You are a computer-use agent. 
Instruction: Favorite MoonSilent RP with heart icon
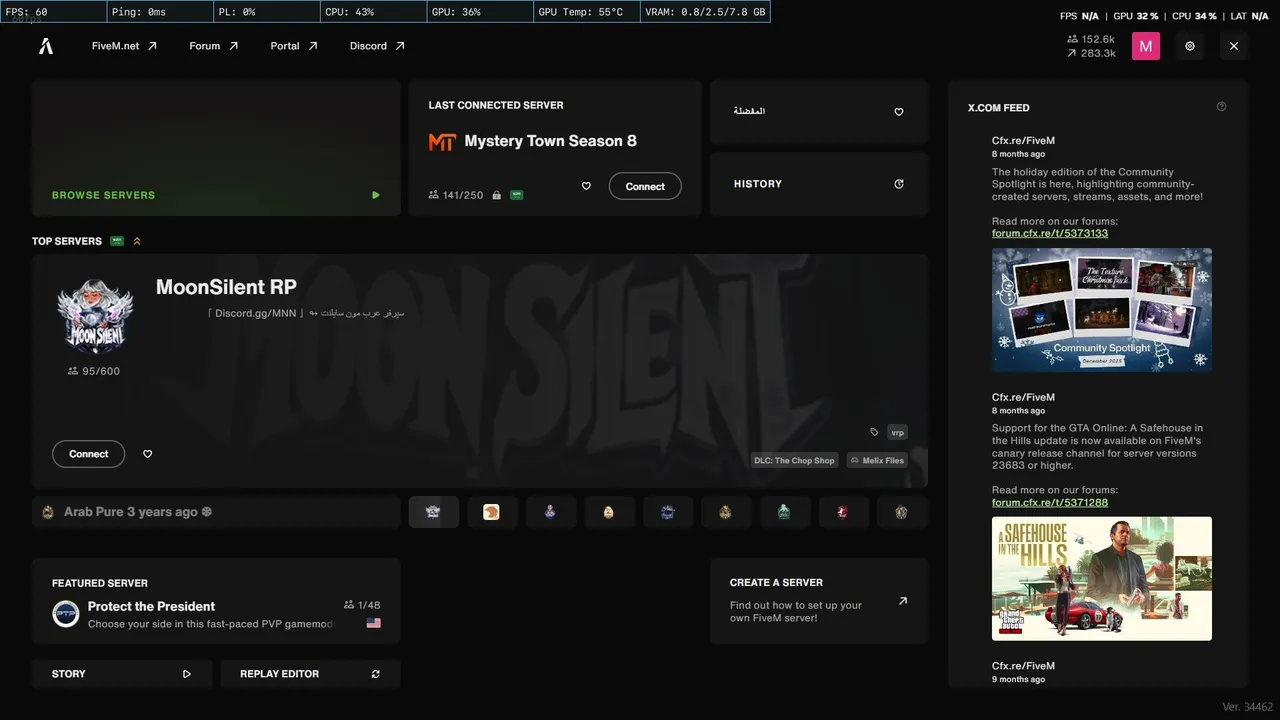click(148, 454)
